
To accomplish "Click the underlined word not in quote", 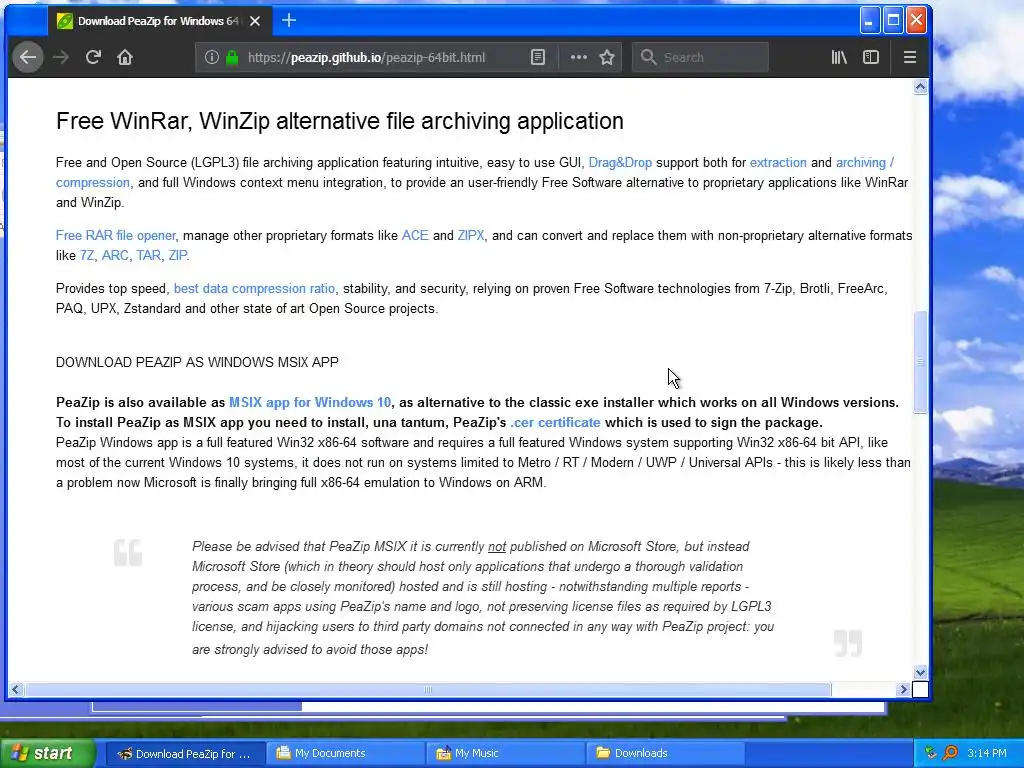I will coord(497,547).
